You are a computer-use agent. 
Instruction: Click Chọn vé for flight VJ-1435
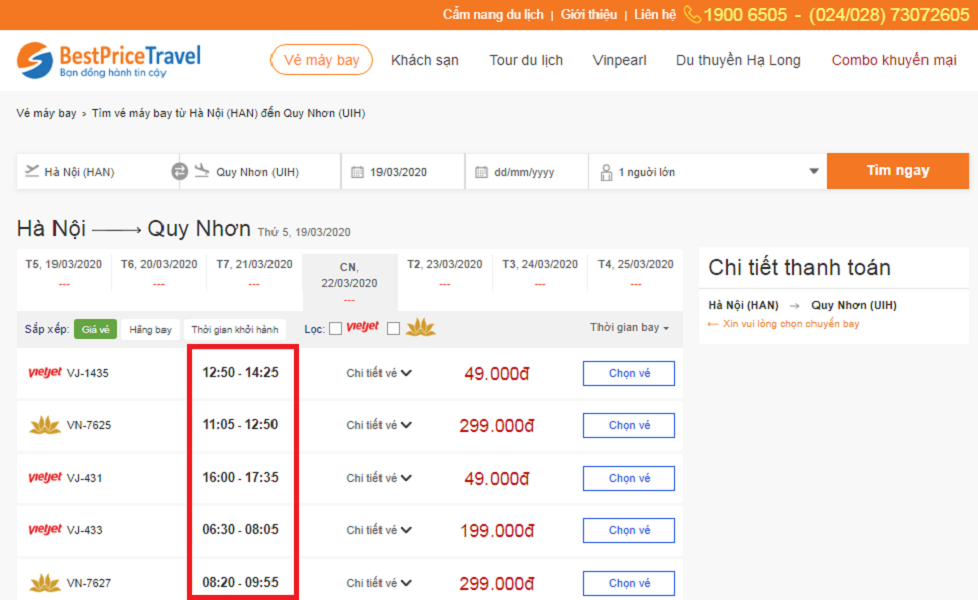pyautogui.click(x=629, y=373)
